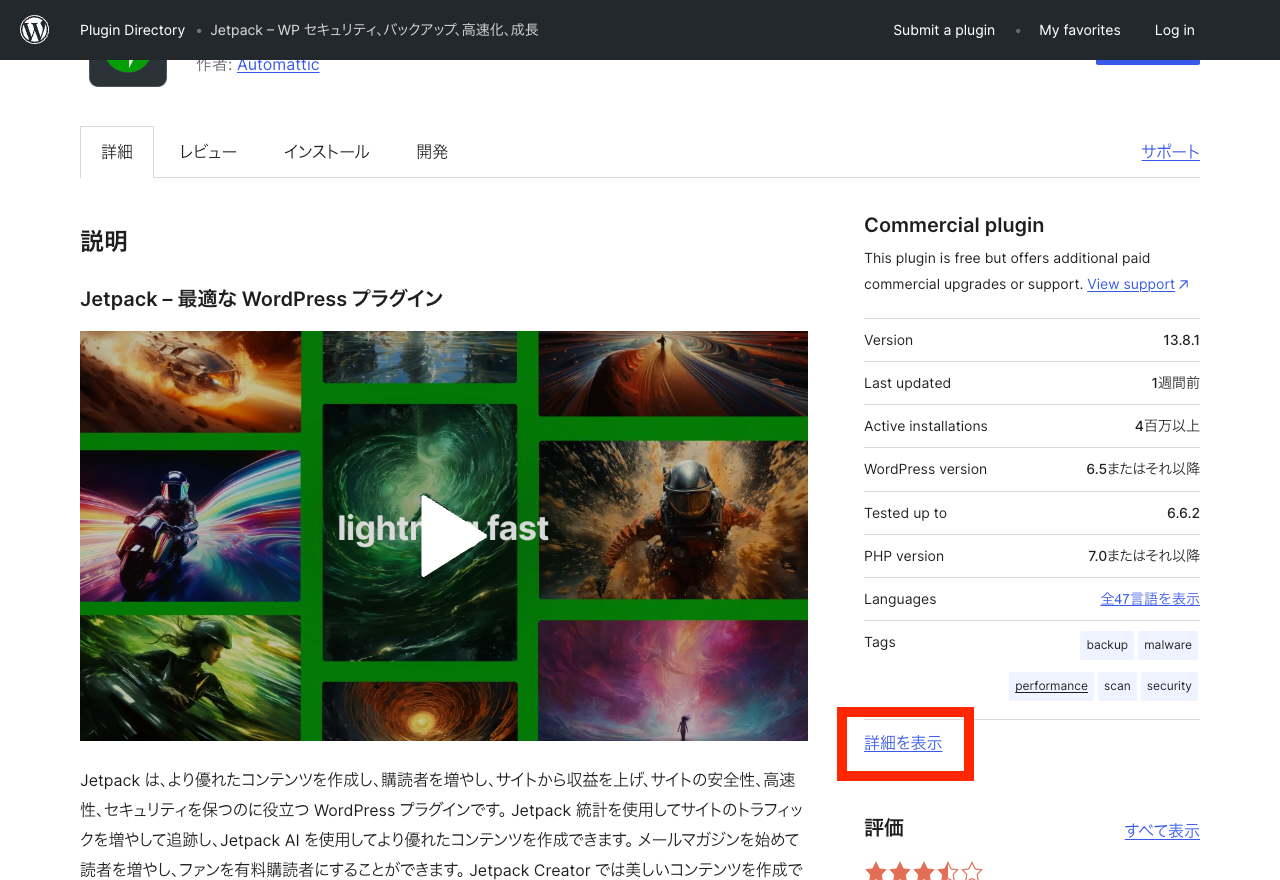Click すべて表示 next to 評価

(1162, 831)
